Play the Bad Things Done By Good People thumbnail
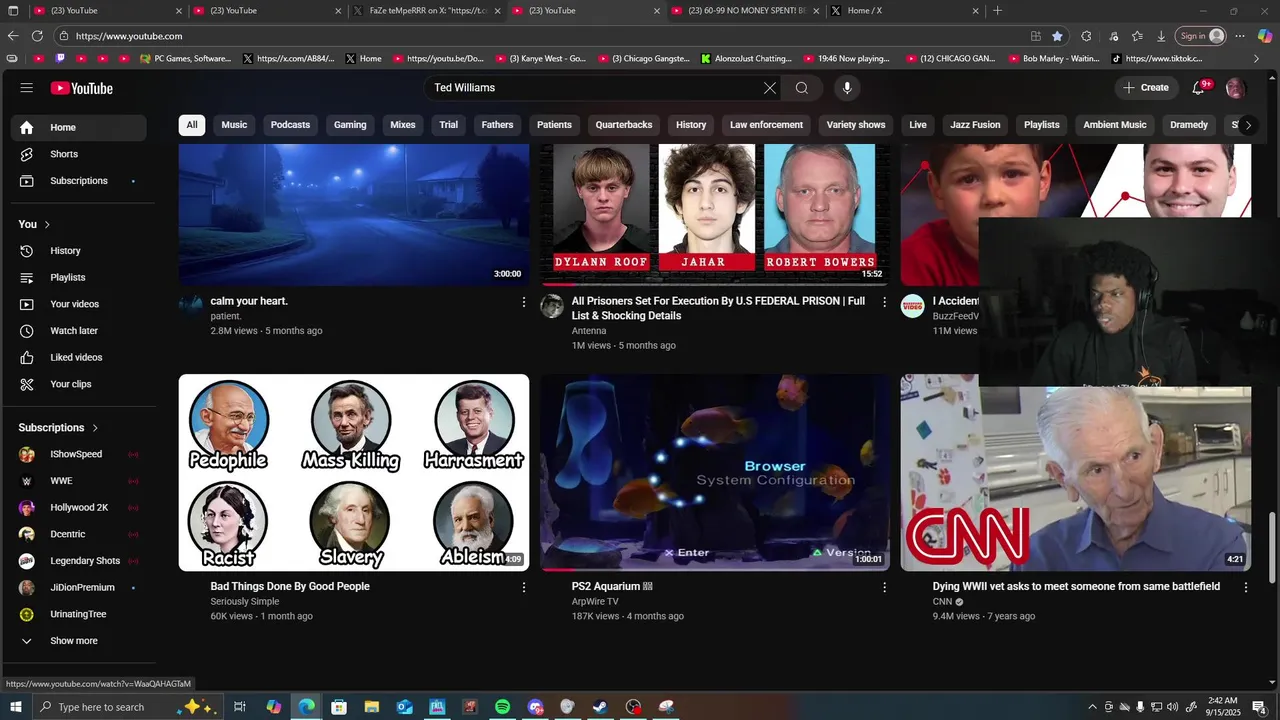This screenshot has width=1280, height=720. point(354,472)
